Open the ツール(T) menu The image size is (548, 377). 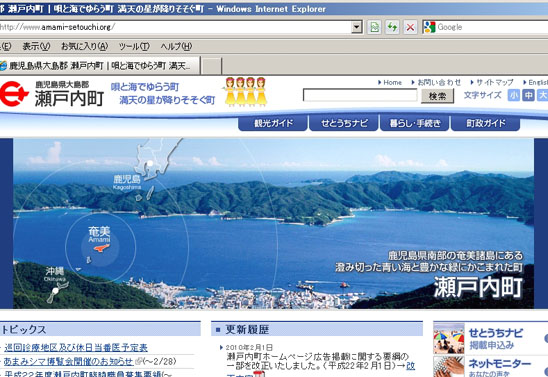[134, 46]
